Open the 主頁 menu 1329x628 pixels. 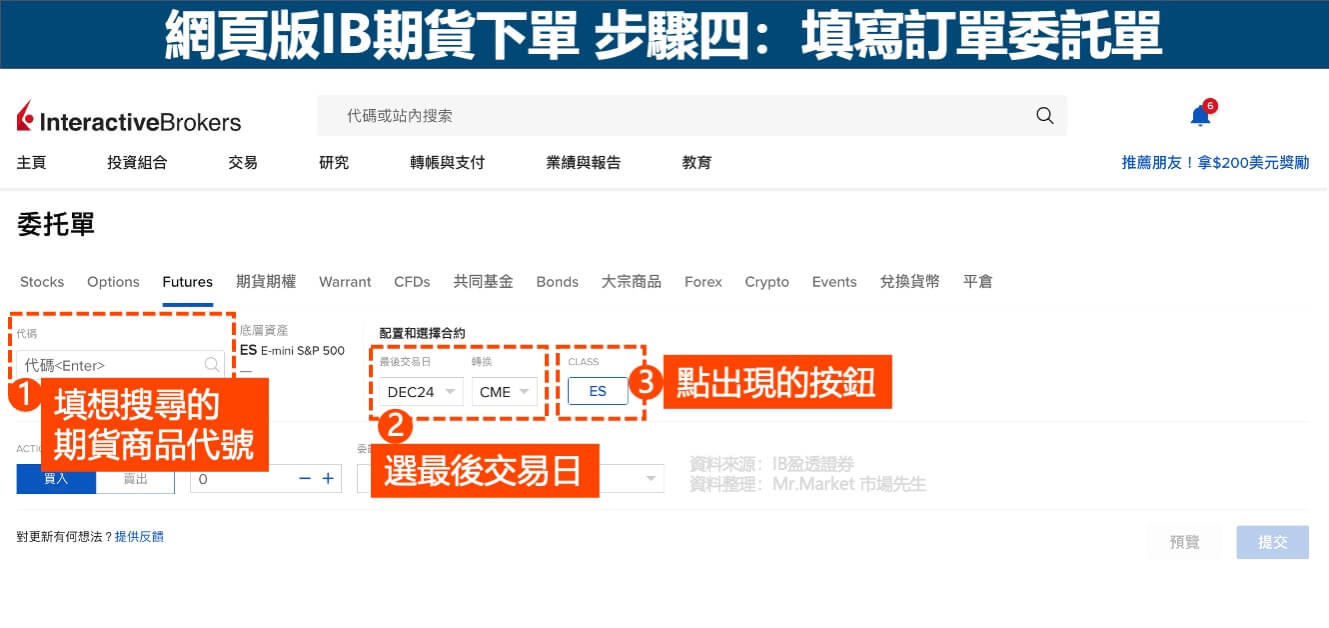point(32,162)
